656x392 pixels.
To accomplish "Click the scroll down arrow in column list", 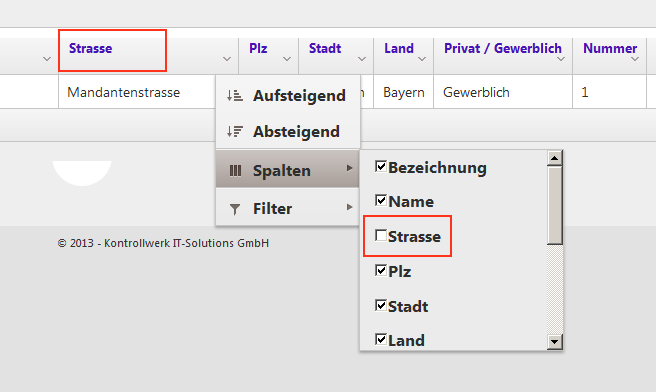I will coord(555,342).
